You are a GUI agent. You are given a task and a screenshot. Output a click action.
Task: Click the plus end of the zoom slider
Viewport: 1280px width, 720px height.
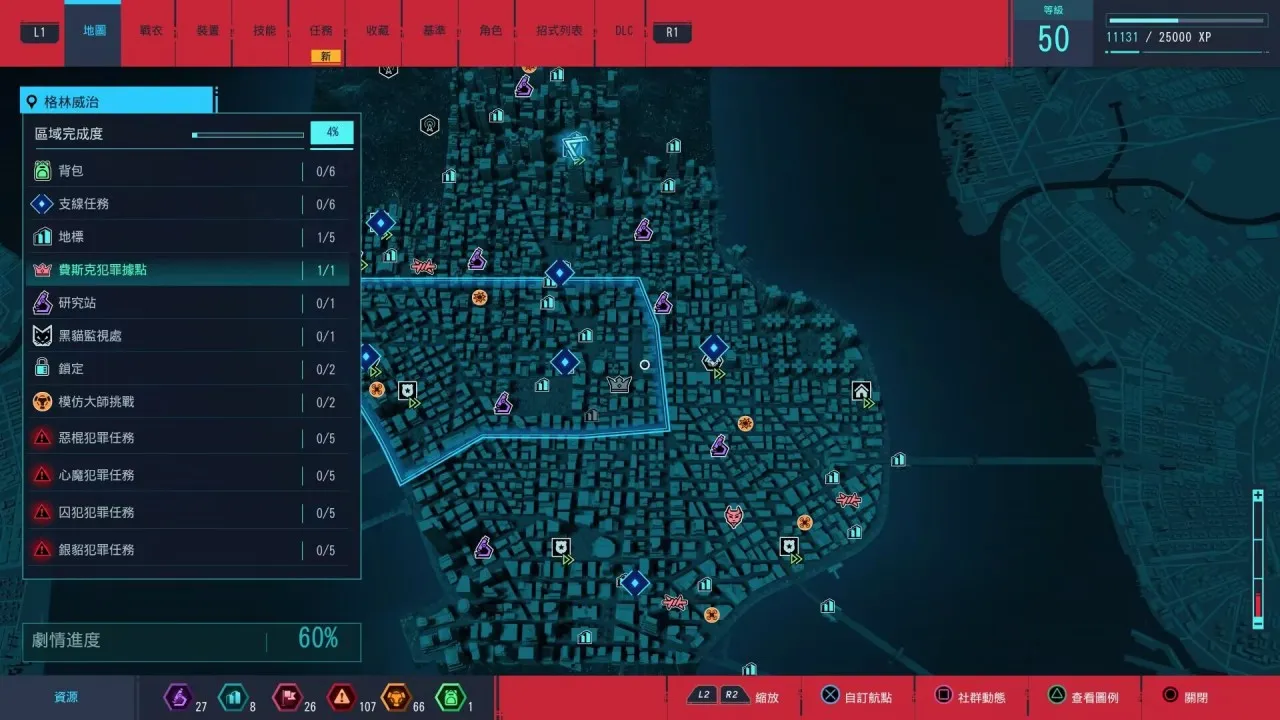[x=1258, y=496]
